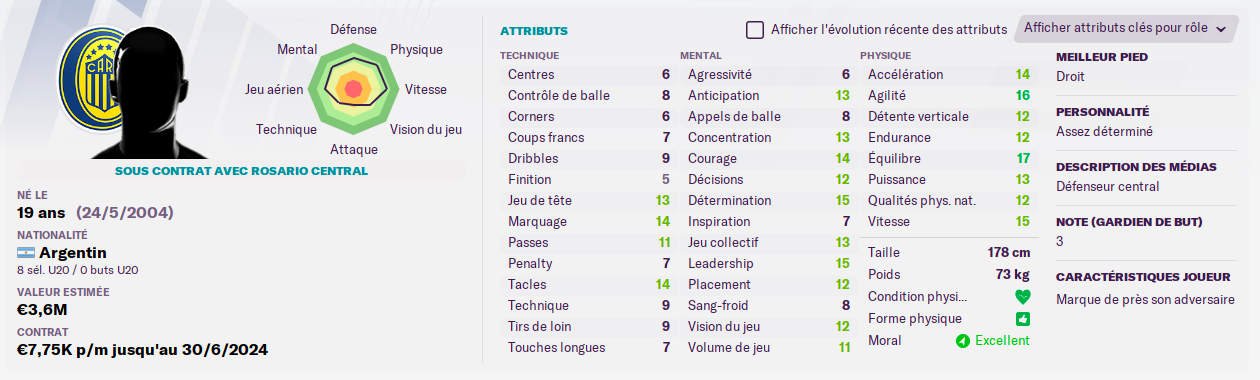Click the SOUS CONTRAT AVEC ROSARIO CENTRAL link
The height and width of the screenshot is (380, 1260).
pyautogui.click(x=242, y=171)
